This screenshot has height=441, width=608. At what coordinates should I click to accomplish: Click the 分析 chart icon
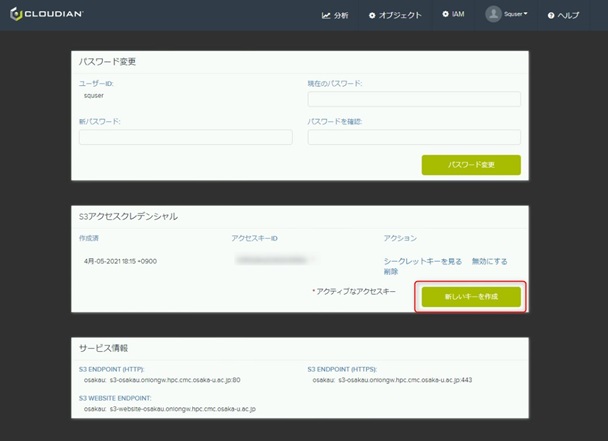click(x=326, y=16)
